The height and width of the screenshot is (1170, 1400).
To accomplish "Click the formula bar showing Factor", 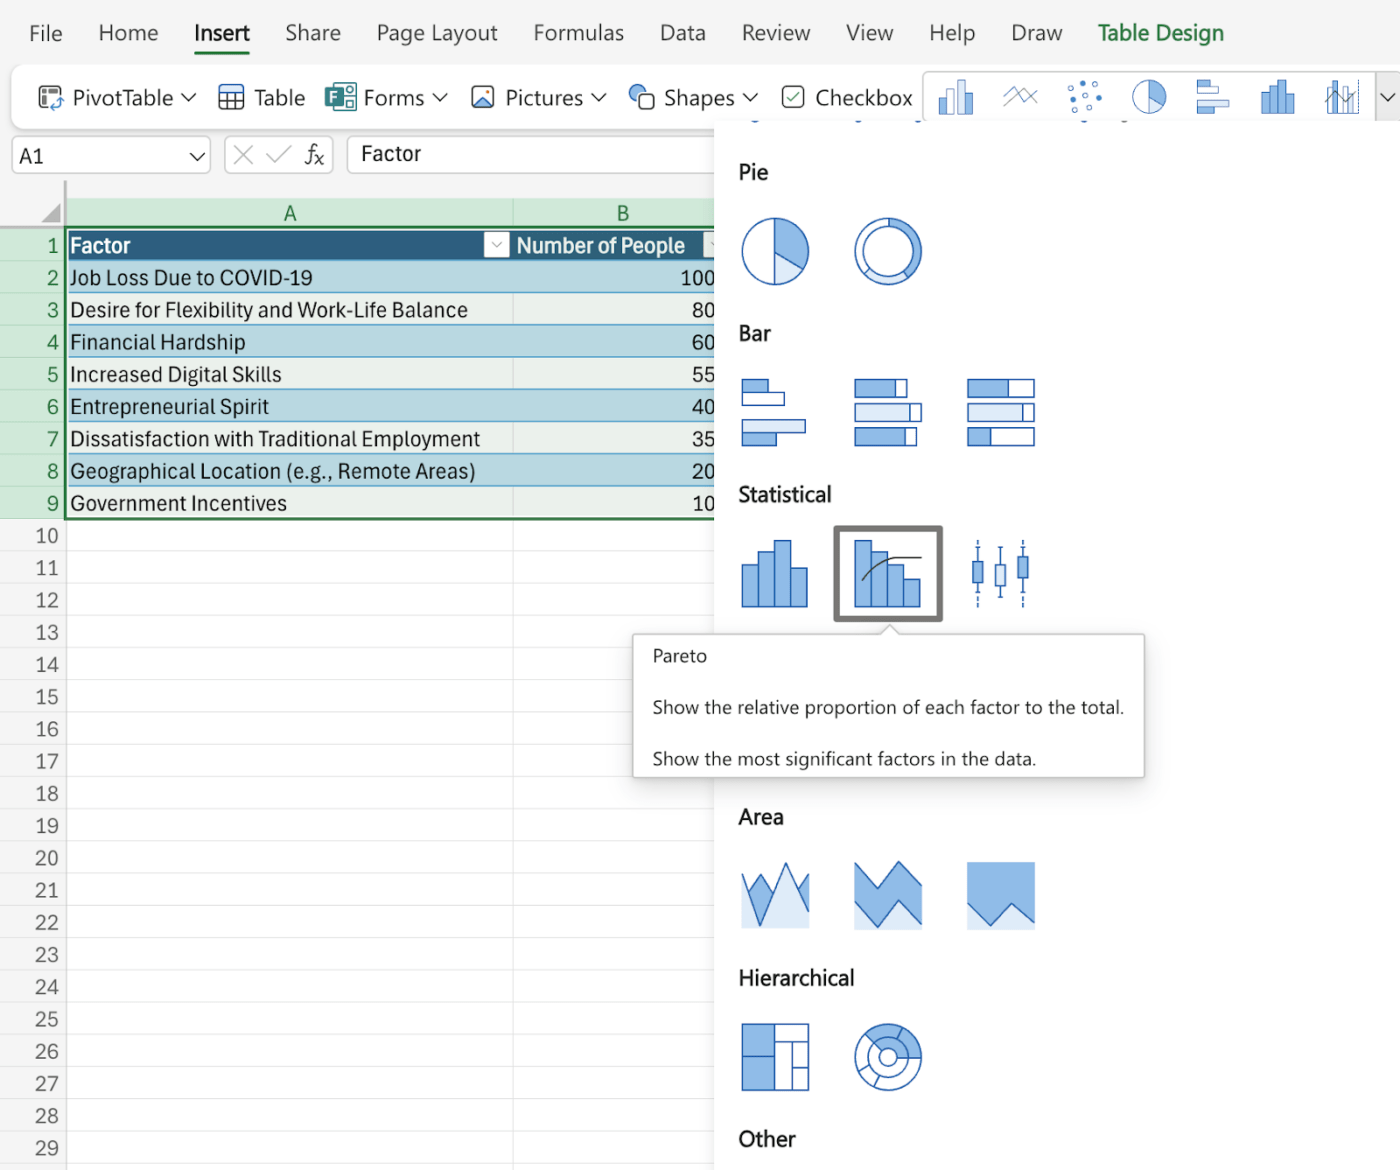I will coord(530,154).
